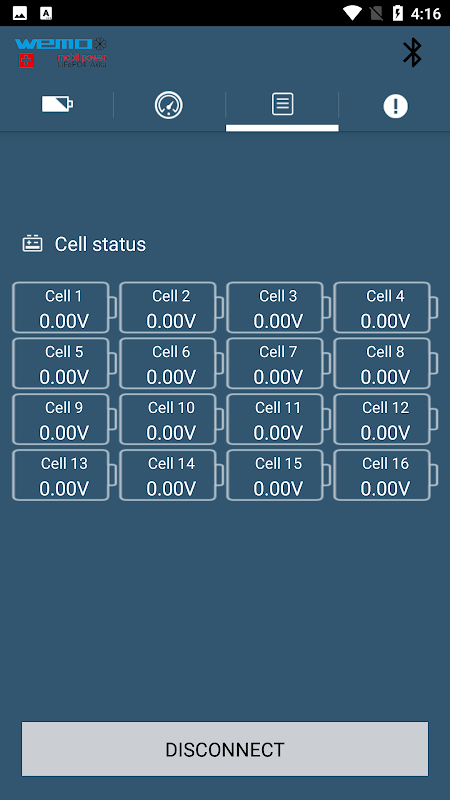Tap the Cell 13 battery tile
Screen dimensions: 450x800
point(64,474)
